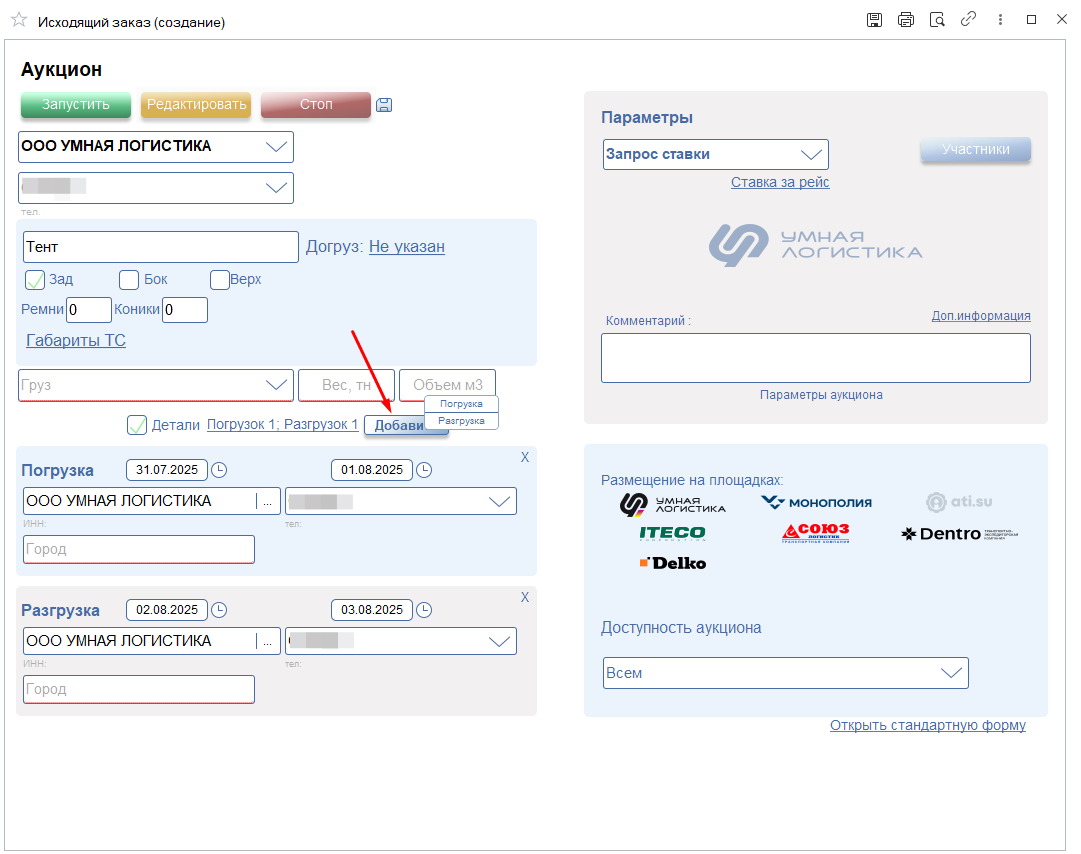Click Город field in Разгрузка block

139,689
